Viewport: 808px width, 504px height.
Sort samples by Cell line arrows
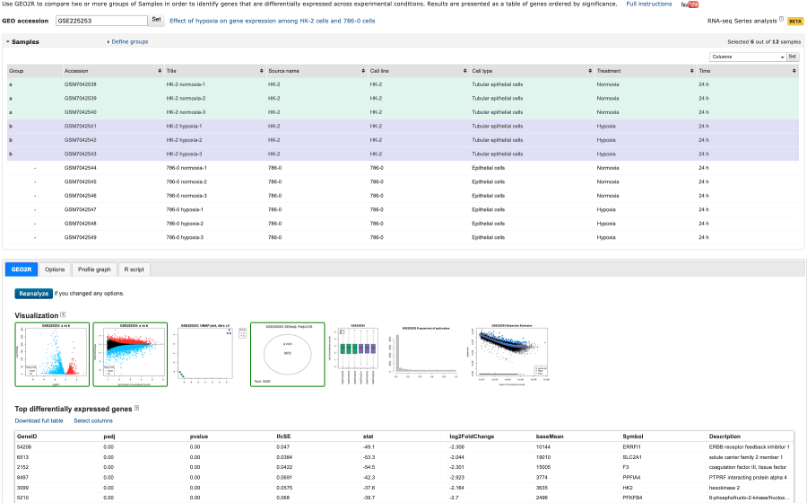point(465,71)
